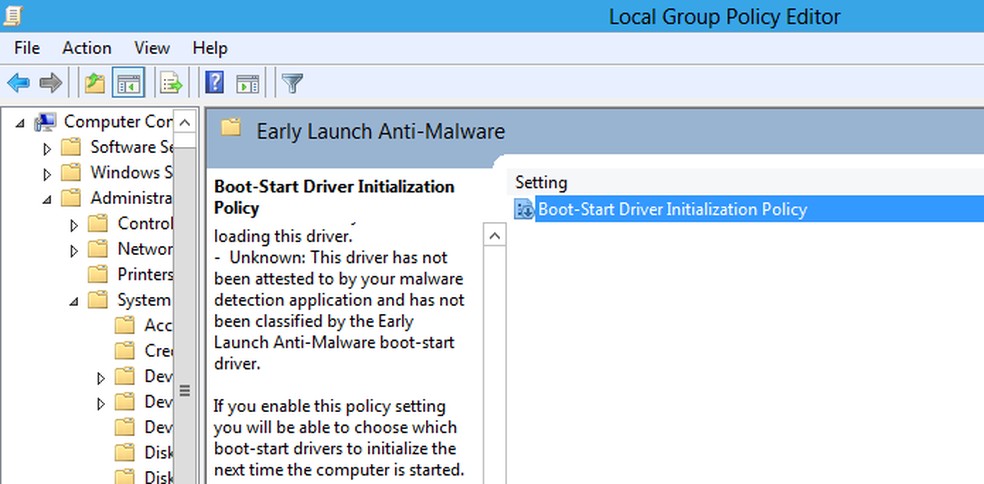Image resolution: width=984 pixels, height=484 pixels.
Task: Select Boot-Start Driver Initialization Policy setting row
Action: point(749,209)
